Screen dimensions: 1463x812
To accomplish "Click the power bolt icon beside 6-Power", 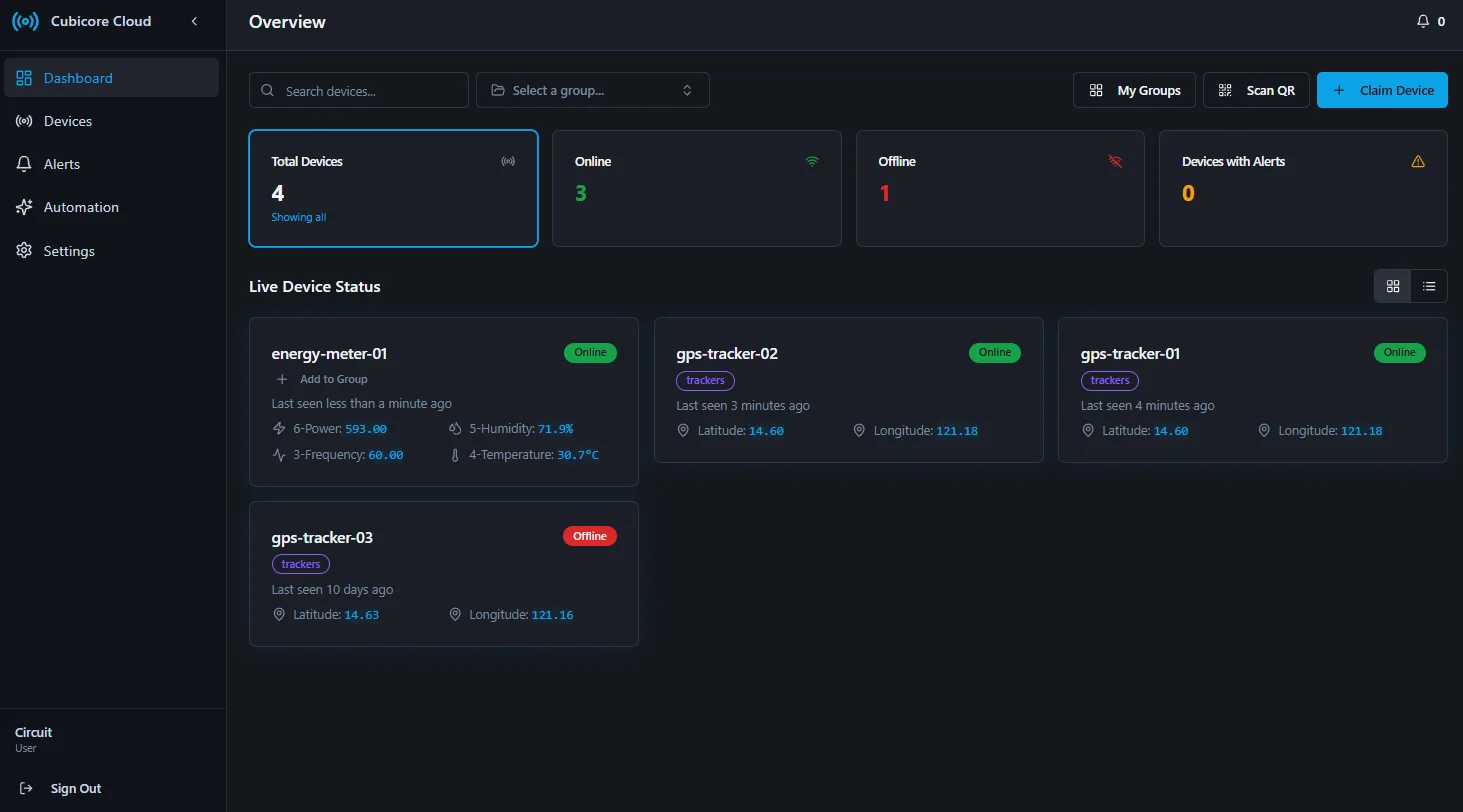I will 280,428.
